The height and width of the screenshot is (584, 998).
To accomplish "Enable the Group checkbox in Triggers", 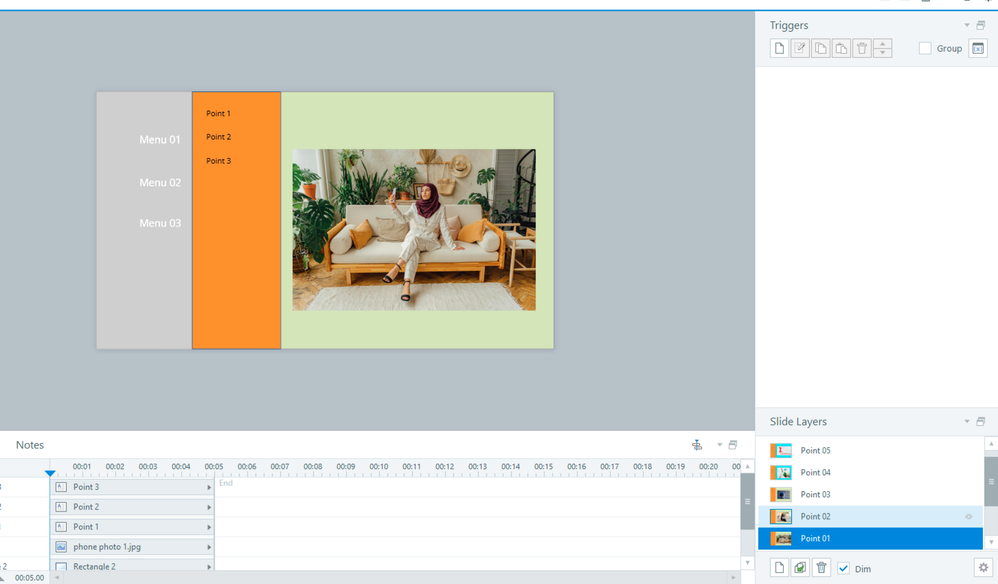I will (925, 49).
